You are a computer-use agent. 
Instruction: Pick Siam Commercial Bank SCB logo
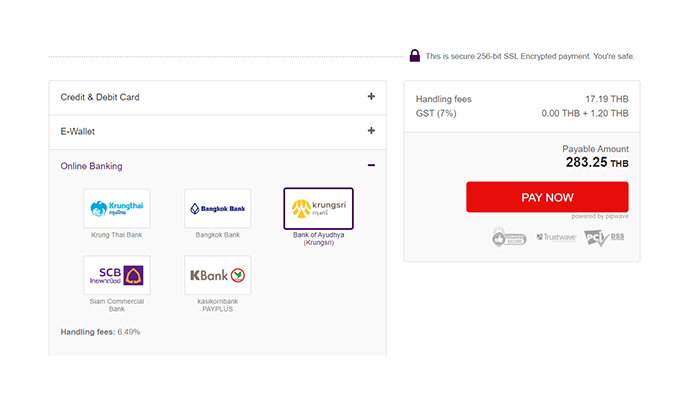click(117, 275)
